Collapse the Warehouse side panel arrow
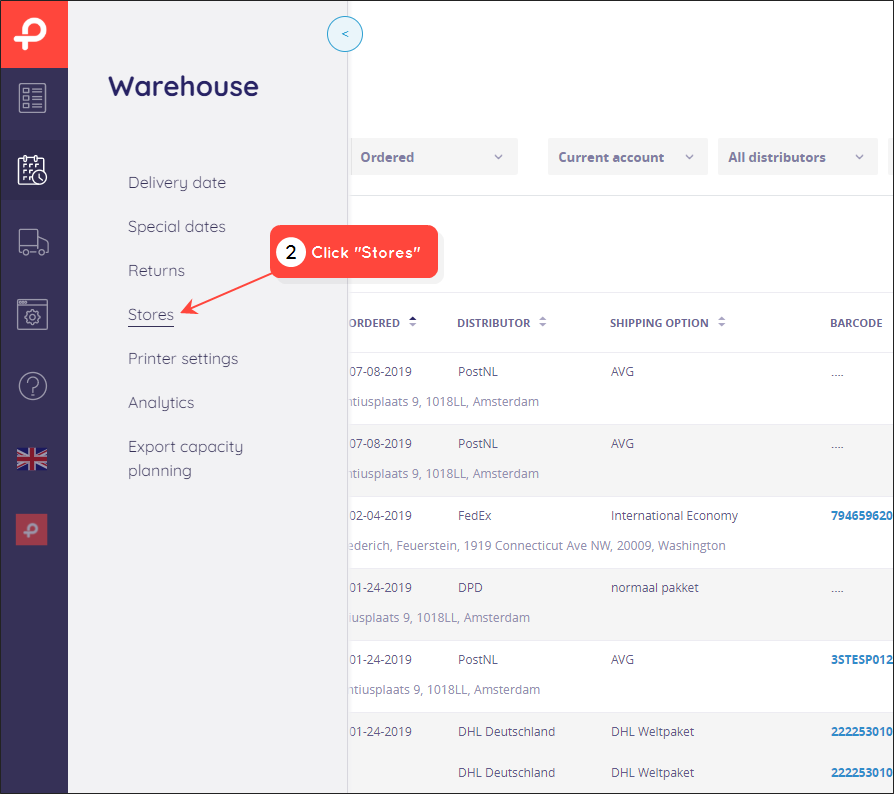 345,34
